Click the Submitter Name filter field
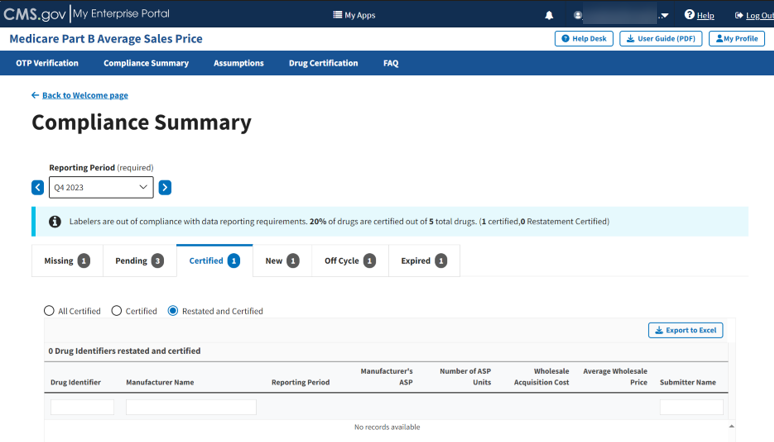The image size is (774, 442). [692, 407]
